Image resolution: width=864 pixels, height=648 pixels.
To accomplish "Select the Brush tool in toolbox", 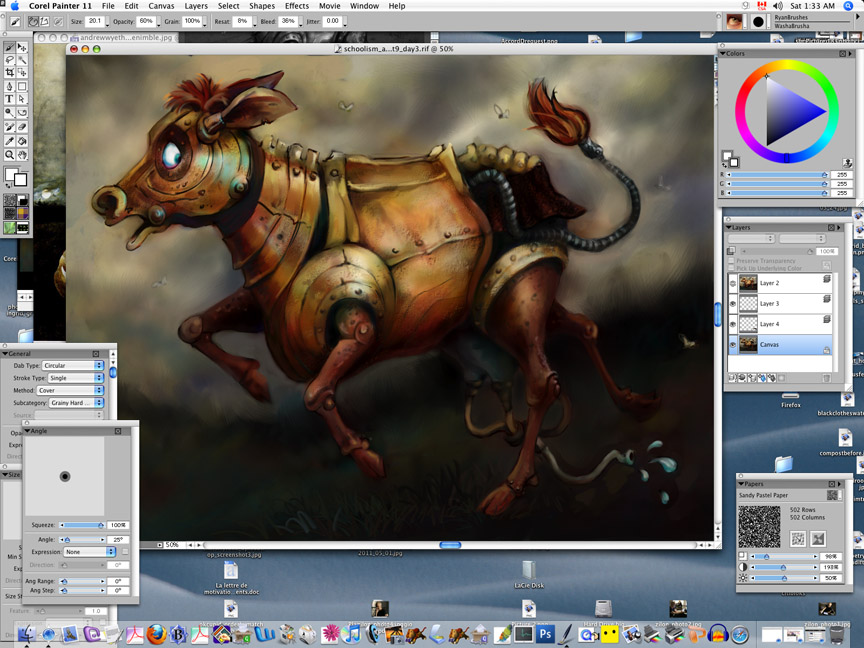I will [x=9, y=47].
